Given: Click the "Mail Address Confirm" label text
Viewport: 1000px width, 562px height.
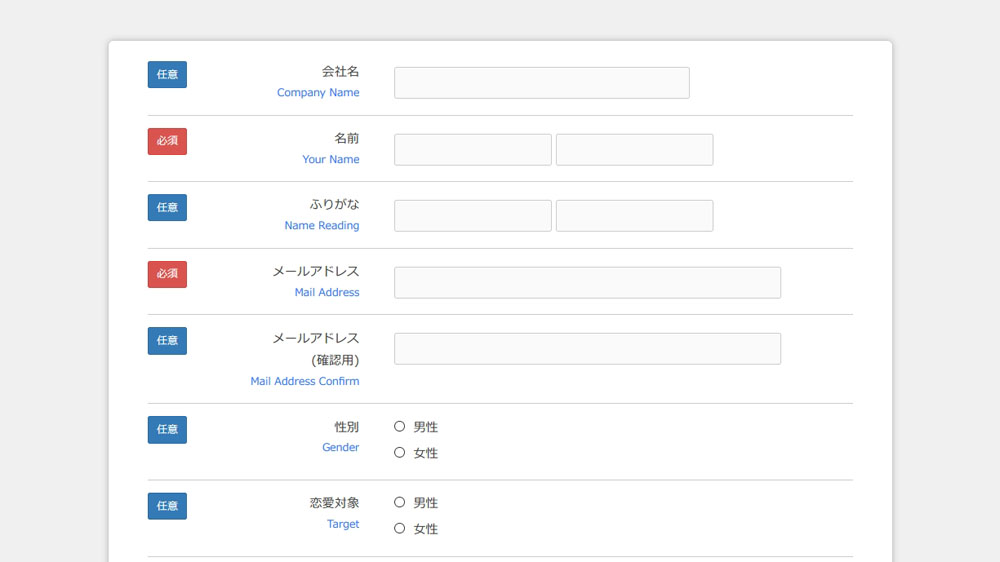Looking at the screenshot, I should (x=305, y=381).
